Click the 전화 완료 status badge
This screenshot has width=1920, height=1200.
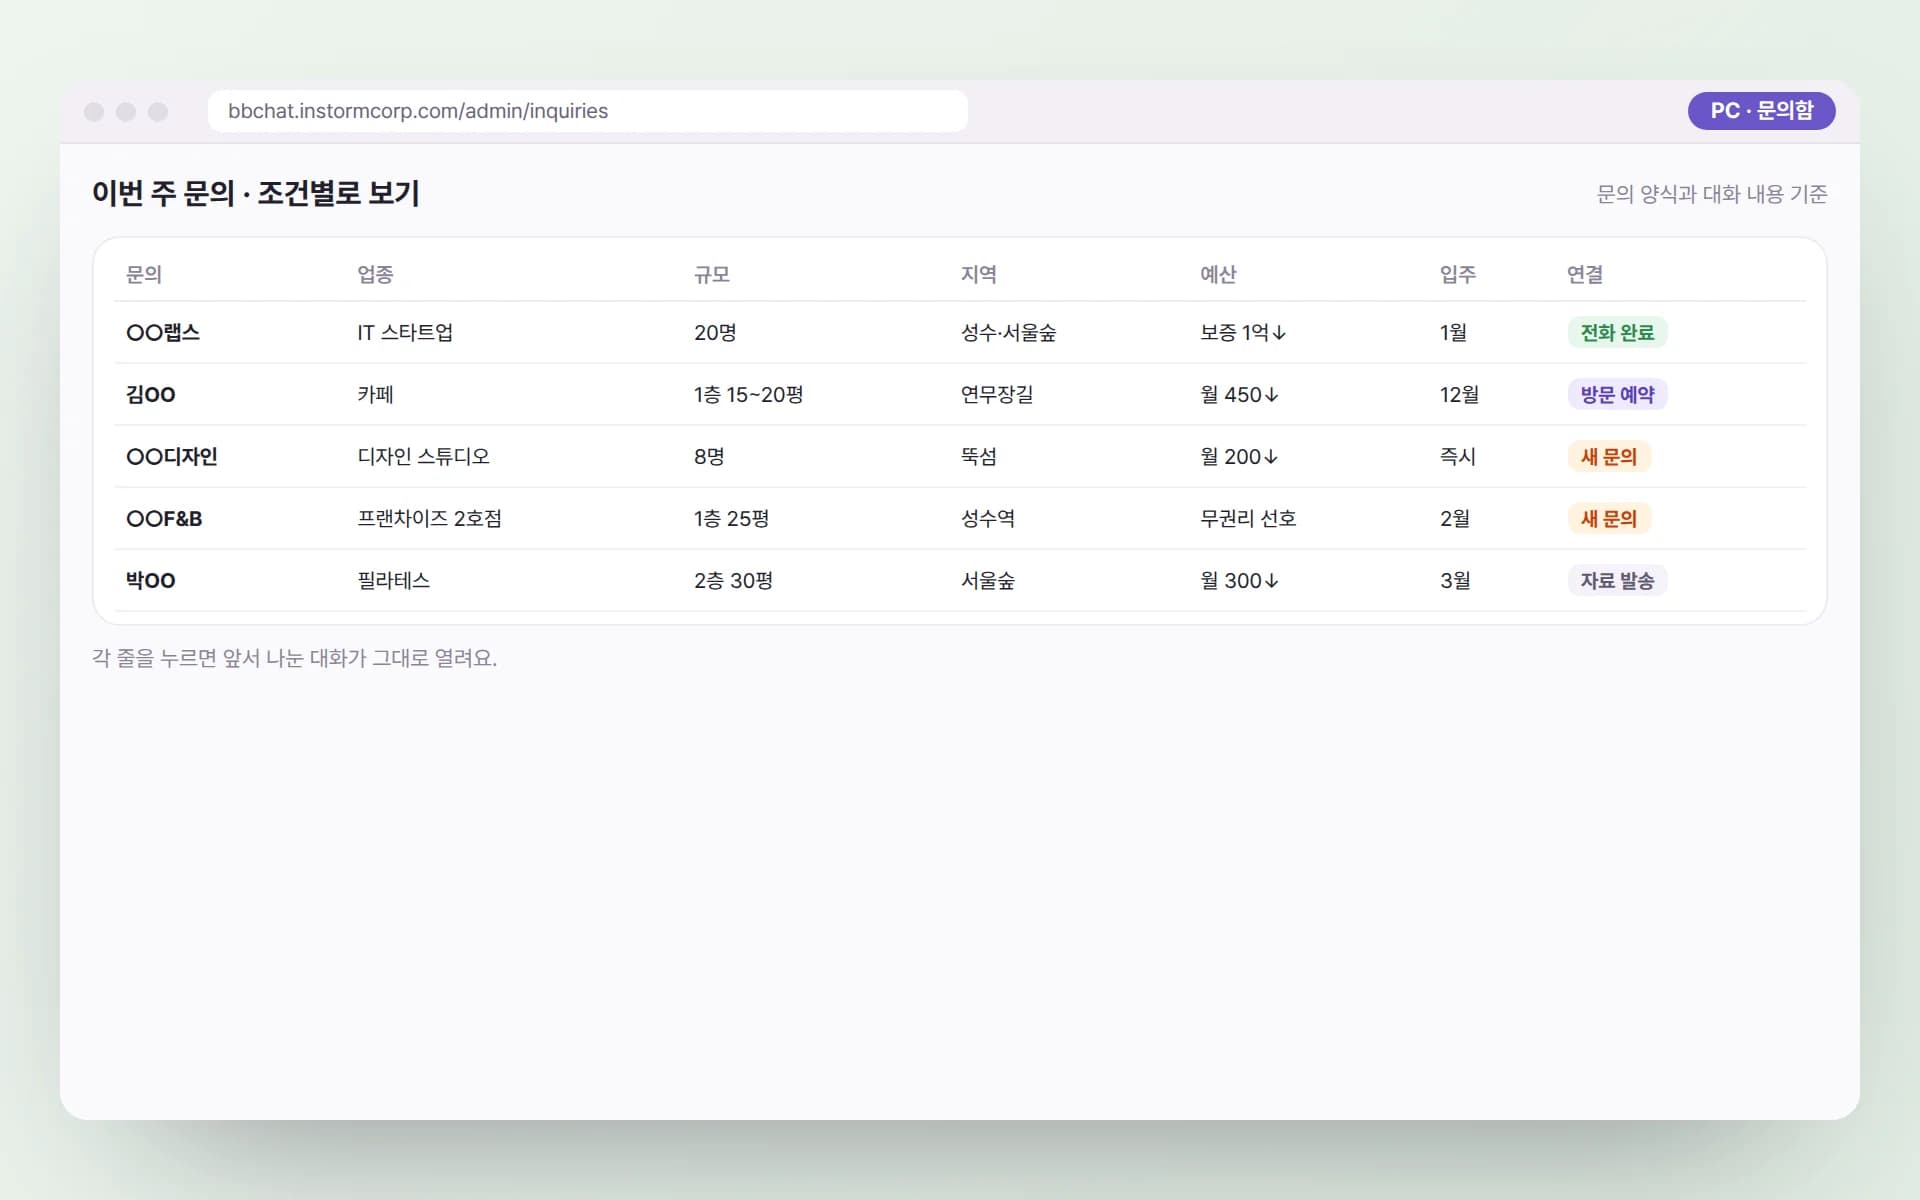click(x=1617, y=332)
